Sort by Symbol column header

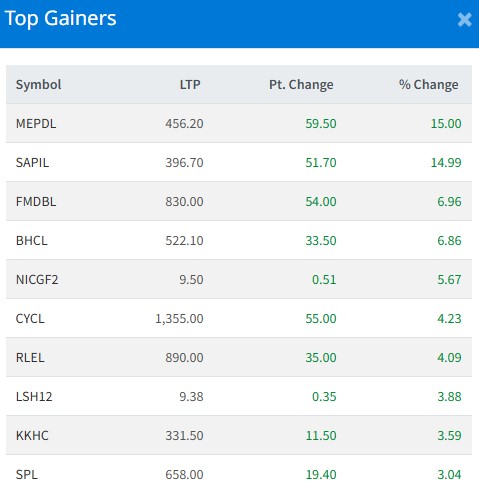point(38,85)
